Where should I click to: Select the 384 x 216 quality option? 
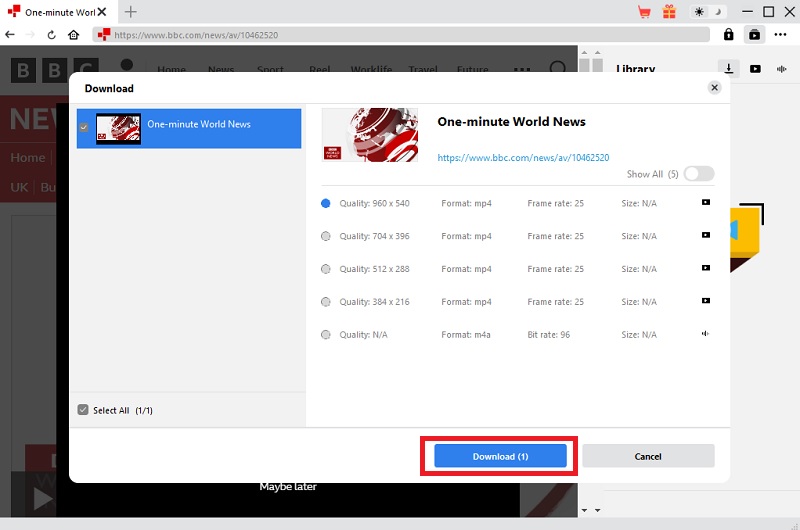click(326, 302)
